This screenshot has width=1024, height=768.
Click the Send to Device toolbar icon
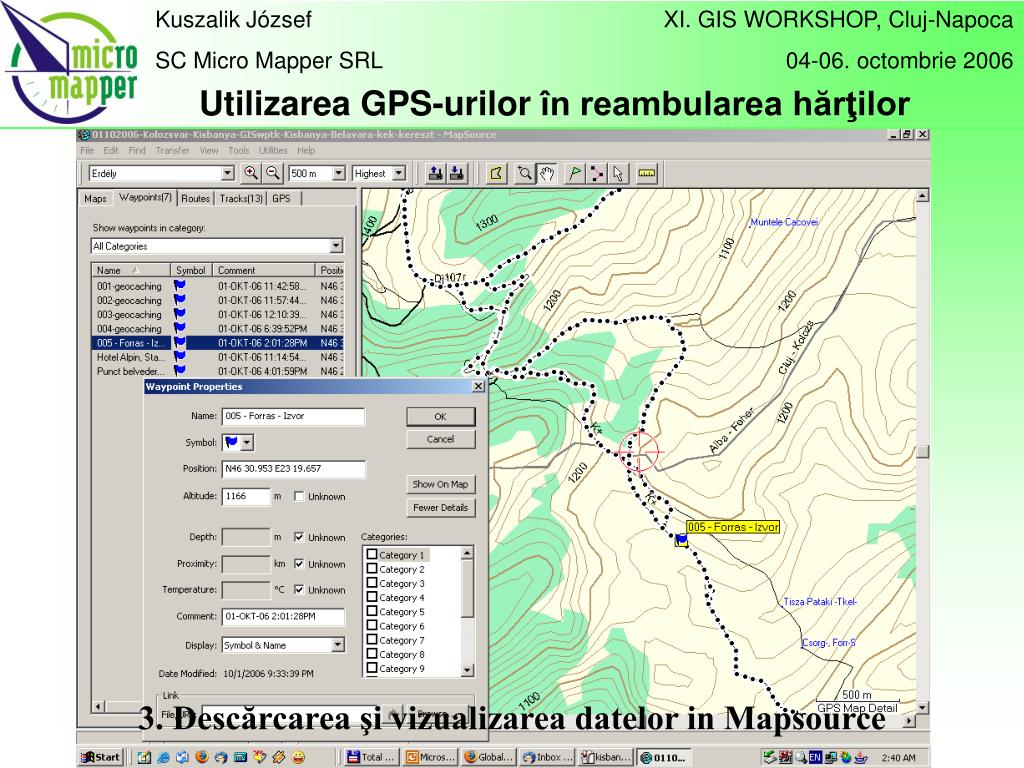436,174
